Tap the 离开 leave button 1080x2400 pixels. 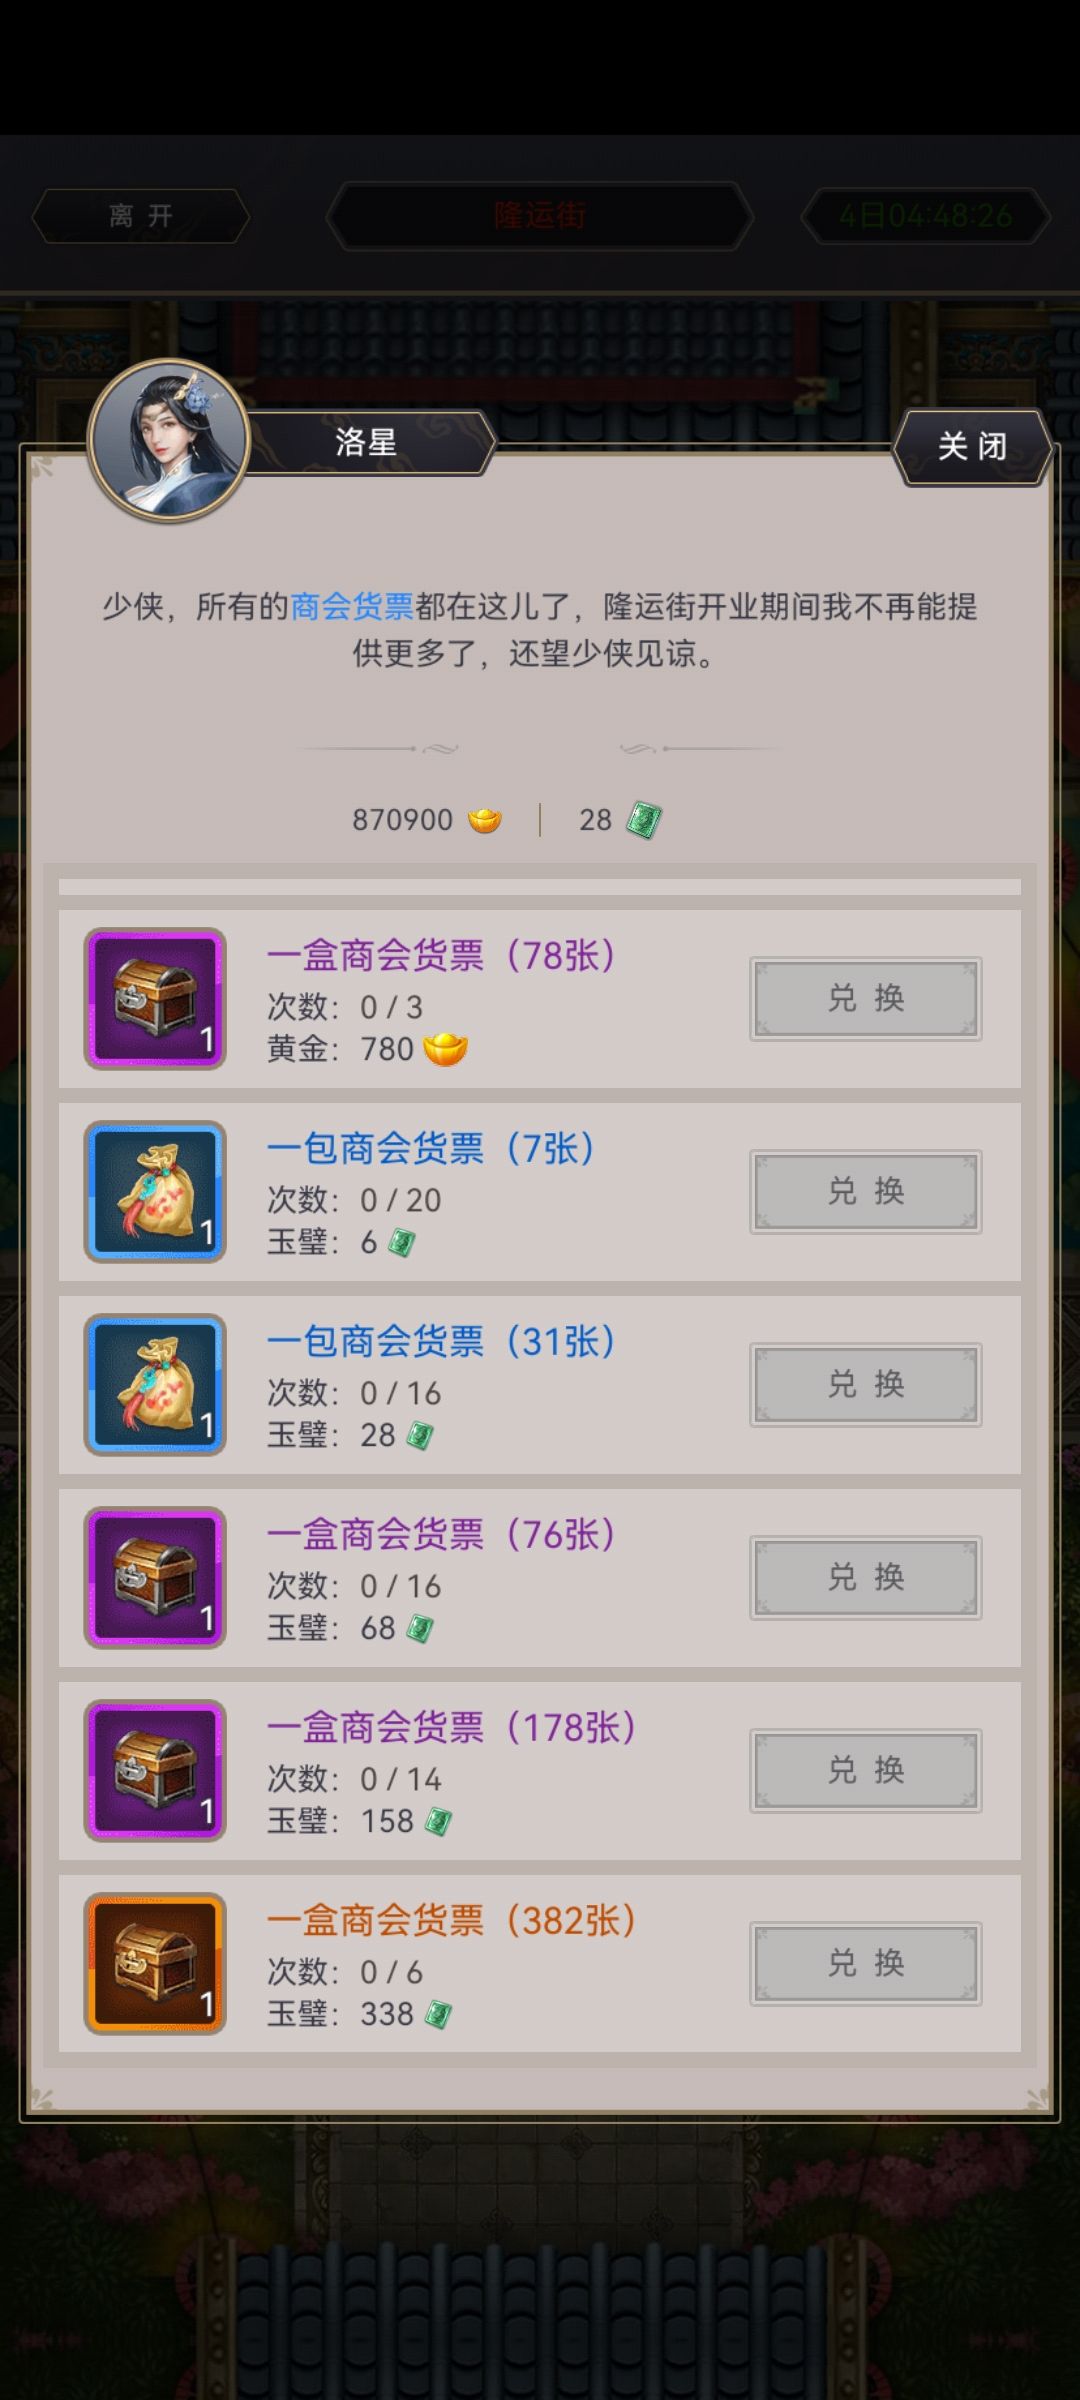tap(141, 216)
